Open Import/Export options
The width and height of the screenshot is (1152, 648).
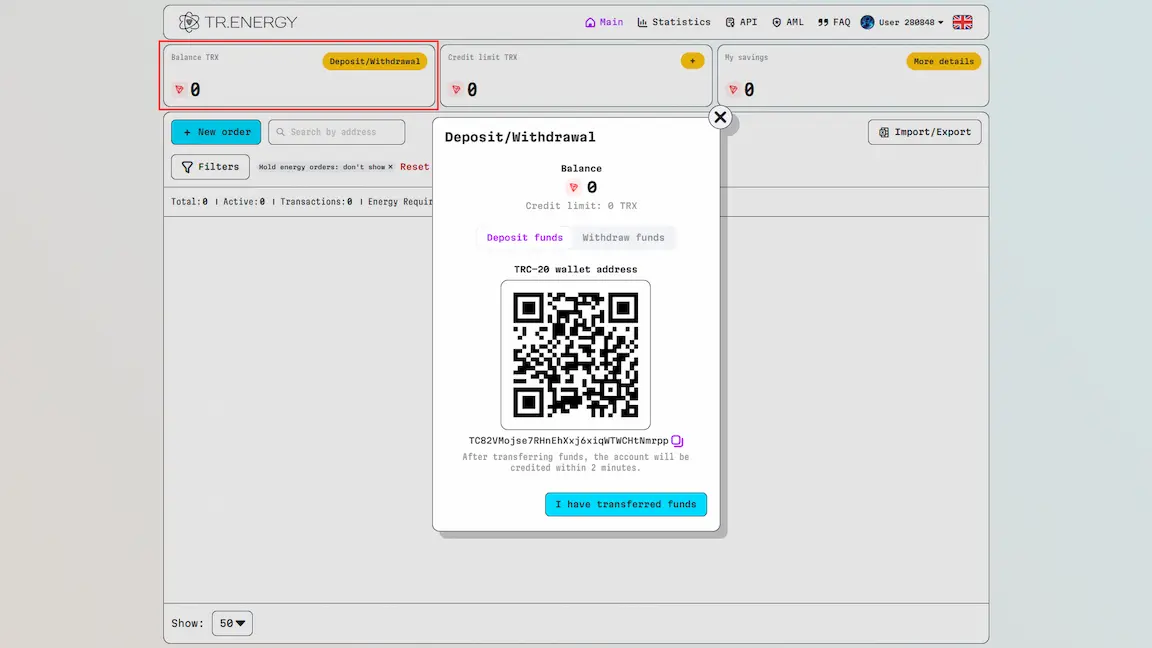pos(924,132)
